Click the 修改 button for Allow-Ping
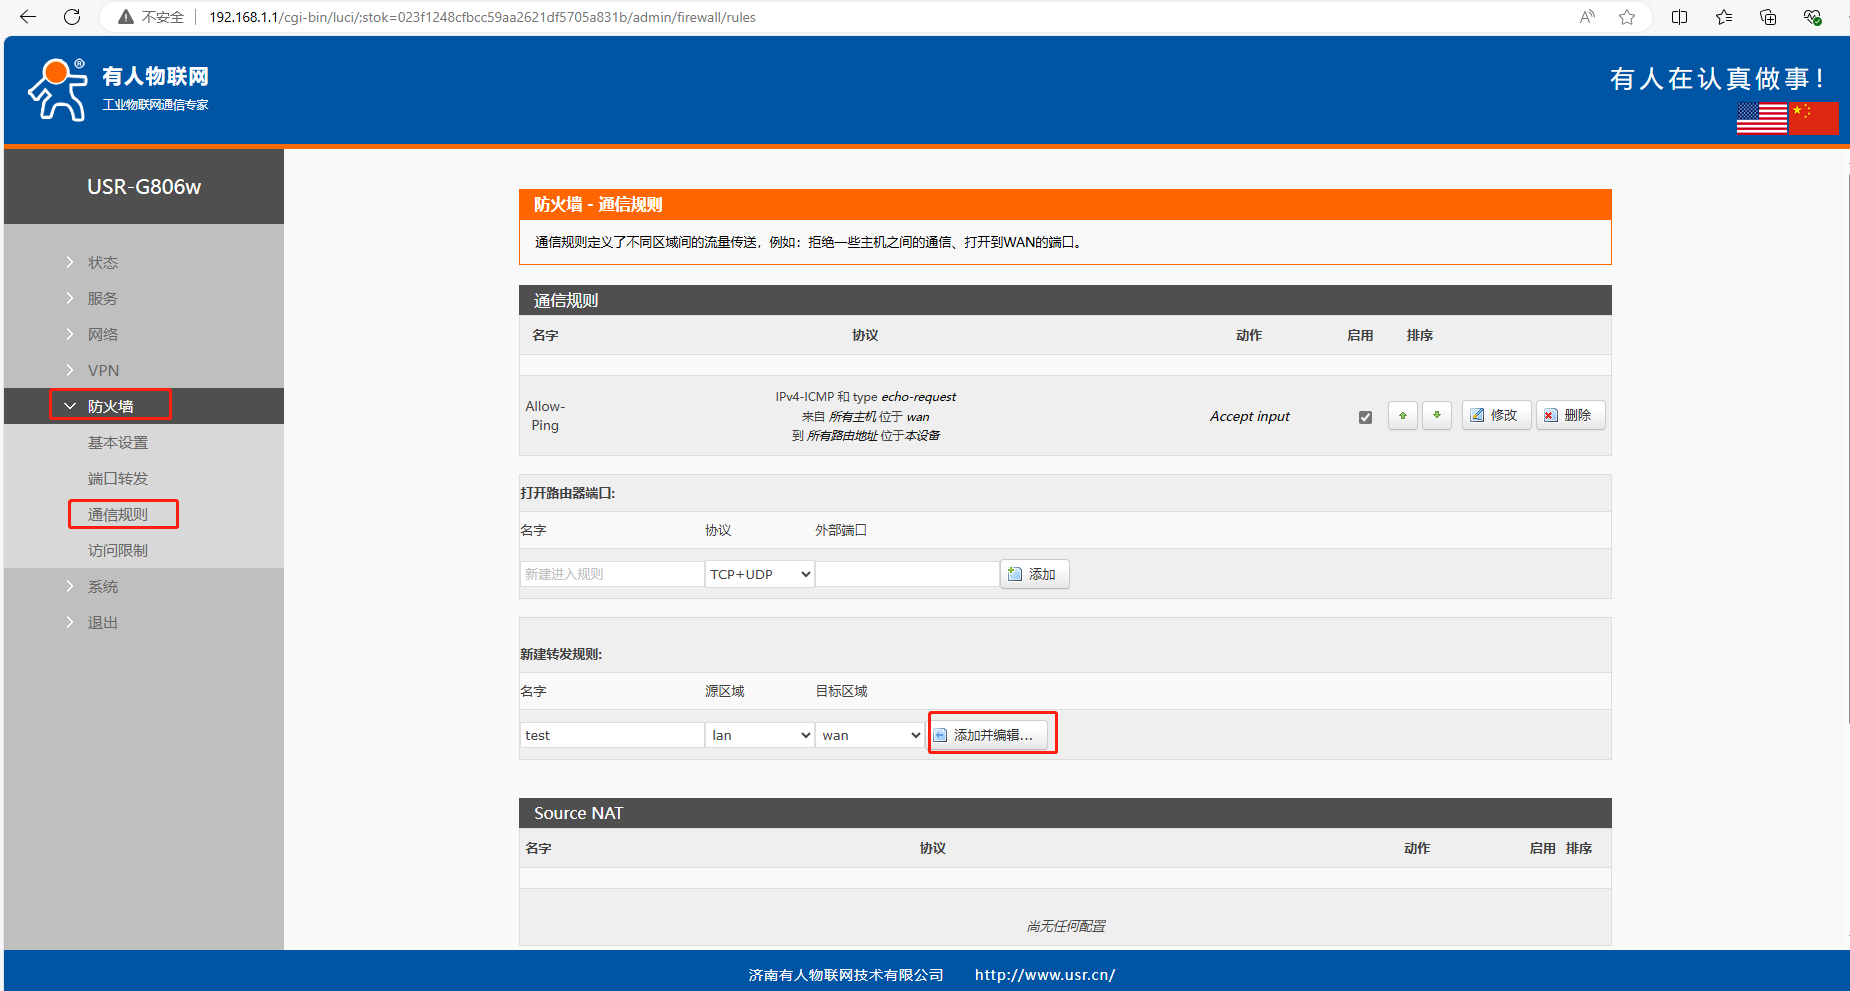 pos(1496,415)
